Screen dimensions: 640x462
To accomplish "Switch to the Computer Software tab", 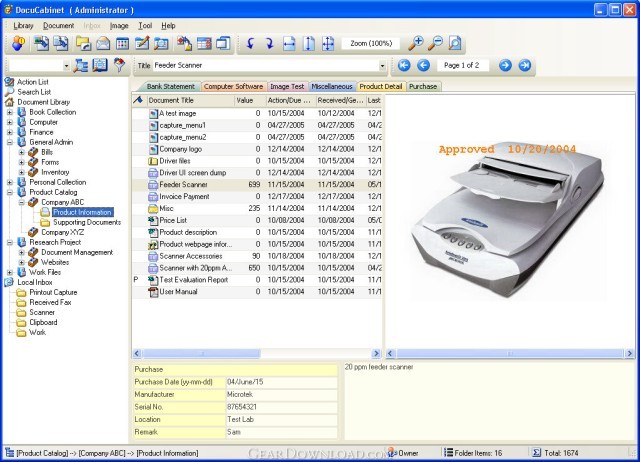I will (233, 87).
